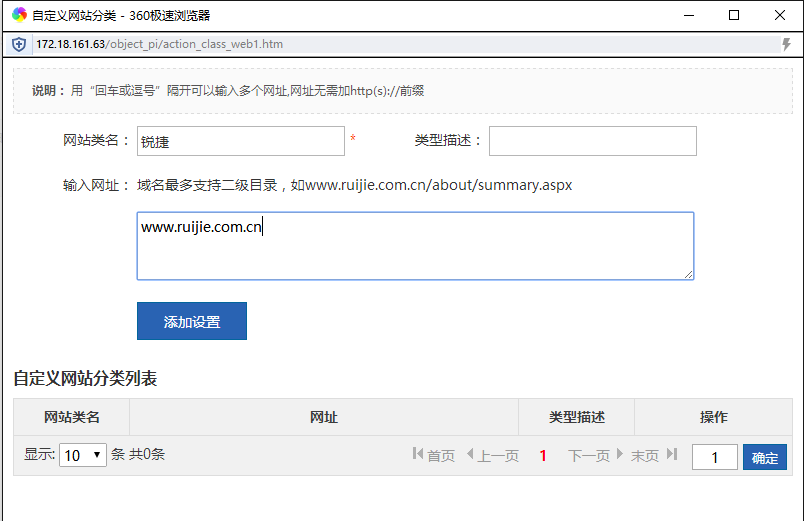Click the example URL hint text
This screenshot has height=521, width=804.
click(x=354, y=185)
